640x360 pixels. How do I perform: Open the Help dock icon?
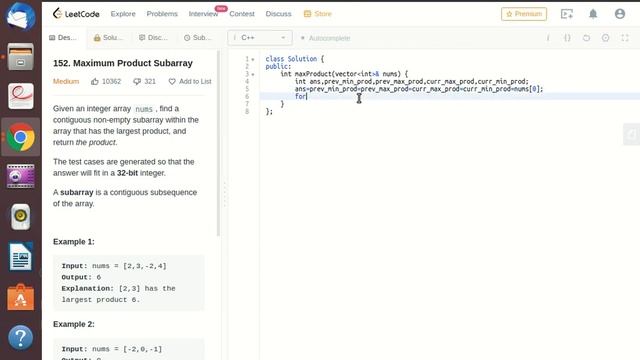pos(20,338)
